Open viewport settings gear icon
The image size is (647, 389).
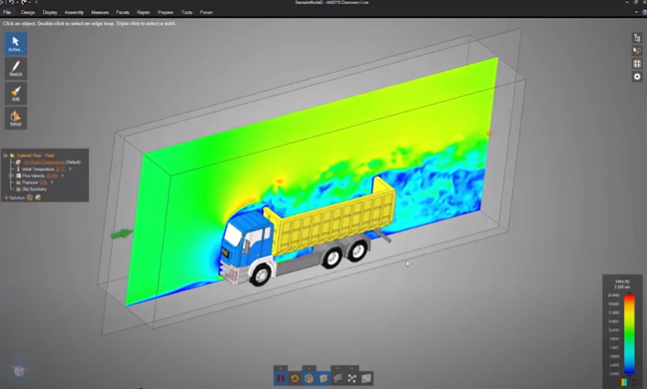coord(637,76)
